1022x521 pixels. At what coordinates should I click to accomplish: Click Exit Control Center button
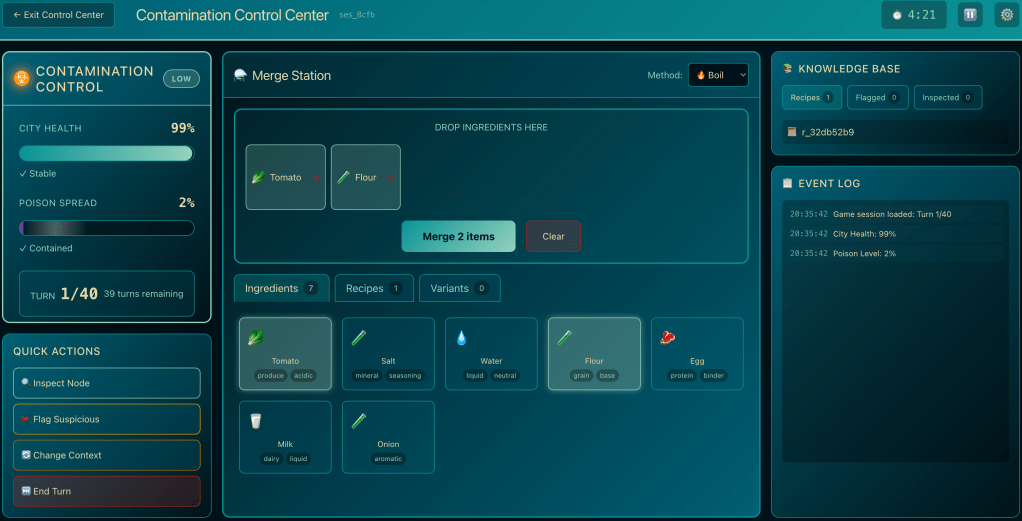point(59,15)
